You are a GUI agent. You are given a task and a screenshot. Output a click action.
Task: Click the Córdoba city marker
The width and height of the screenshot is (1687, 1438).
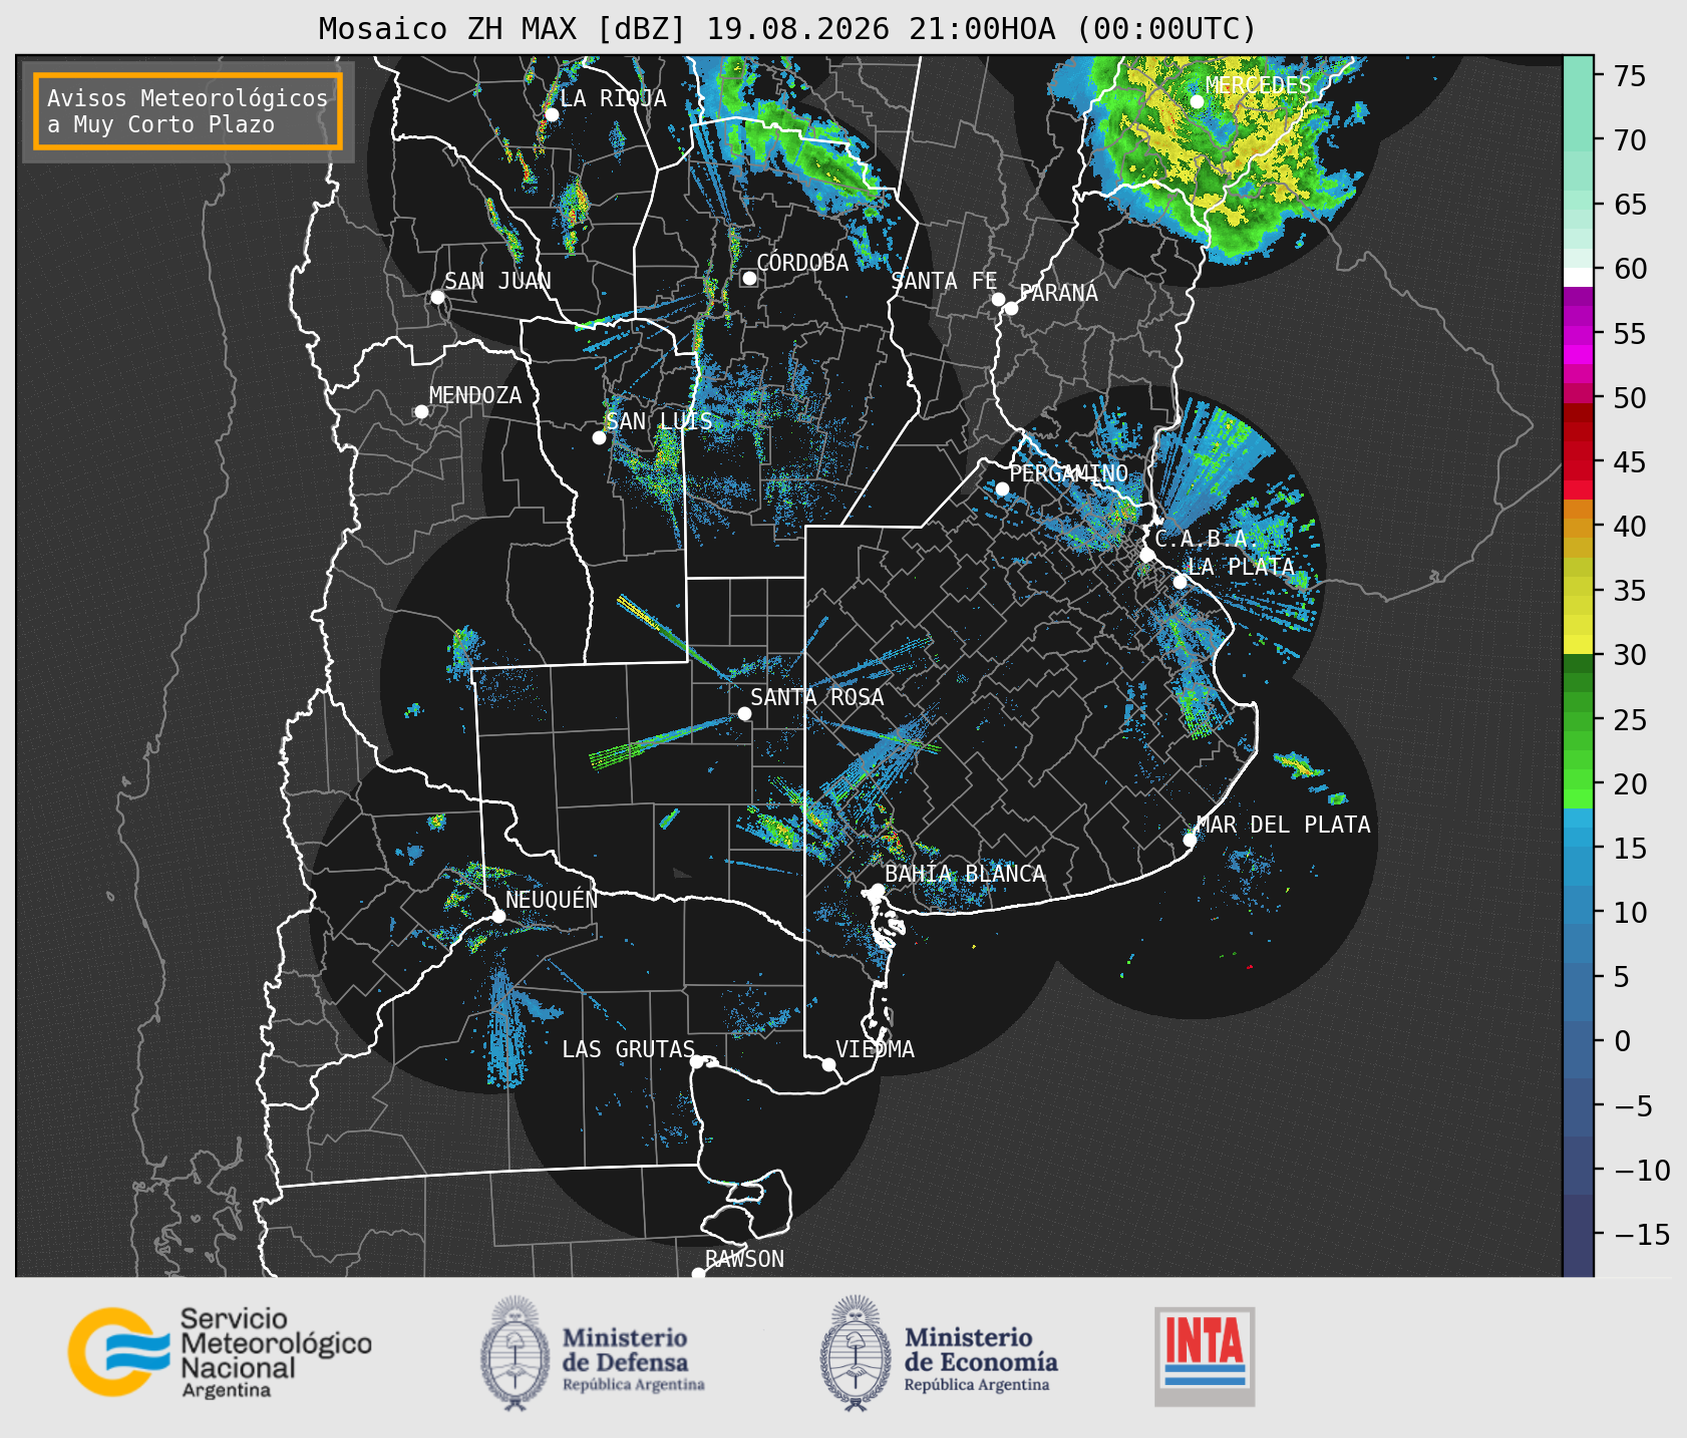[749, 278]
